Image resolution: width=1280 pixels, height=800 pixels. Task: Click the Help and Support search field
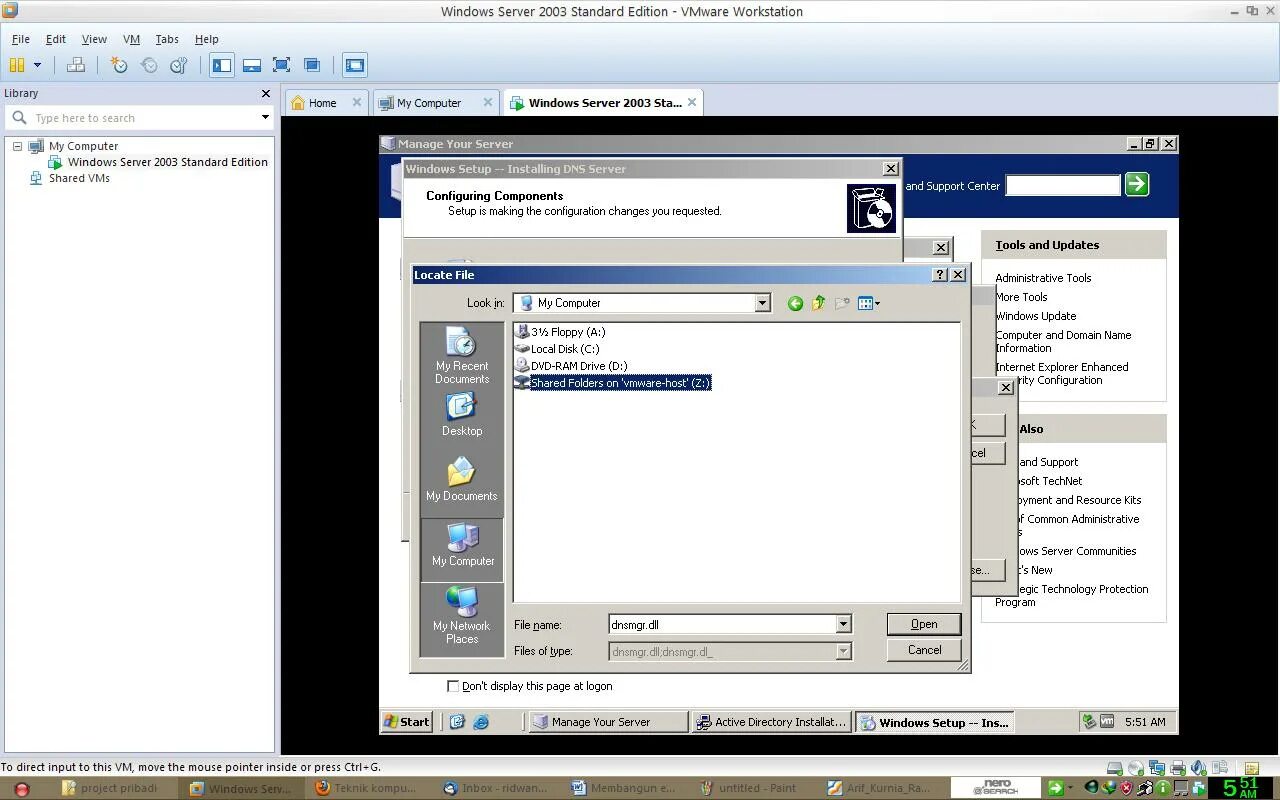click(1063, 185)
